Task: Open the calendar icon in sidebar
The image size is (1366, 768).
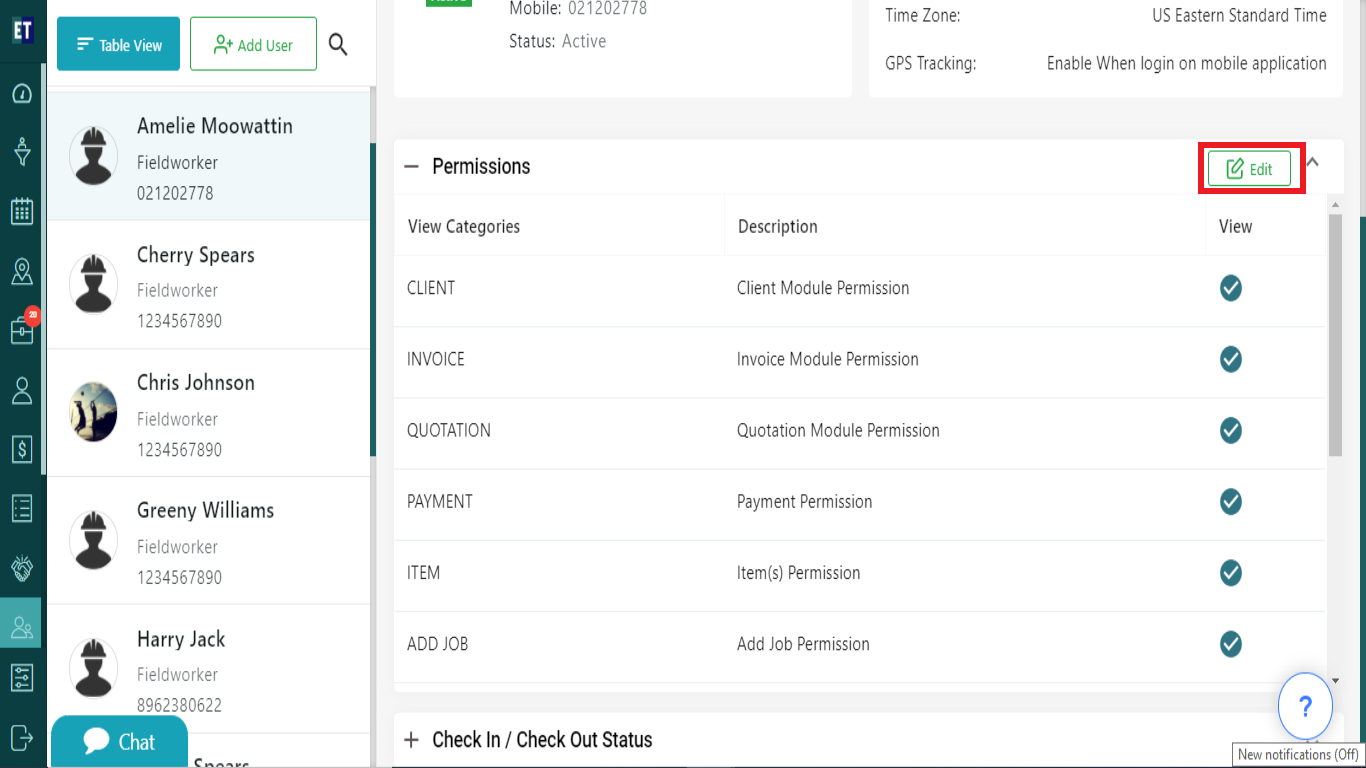Action: [22, 211]
